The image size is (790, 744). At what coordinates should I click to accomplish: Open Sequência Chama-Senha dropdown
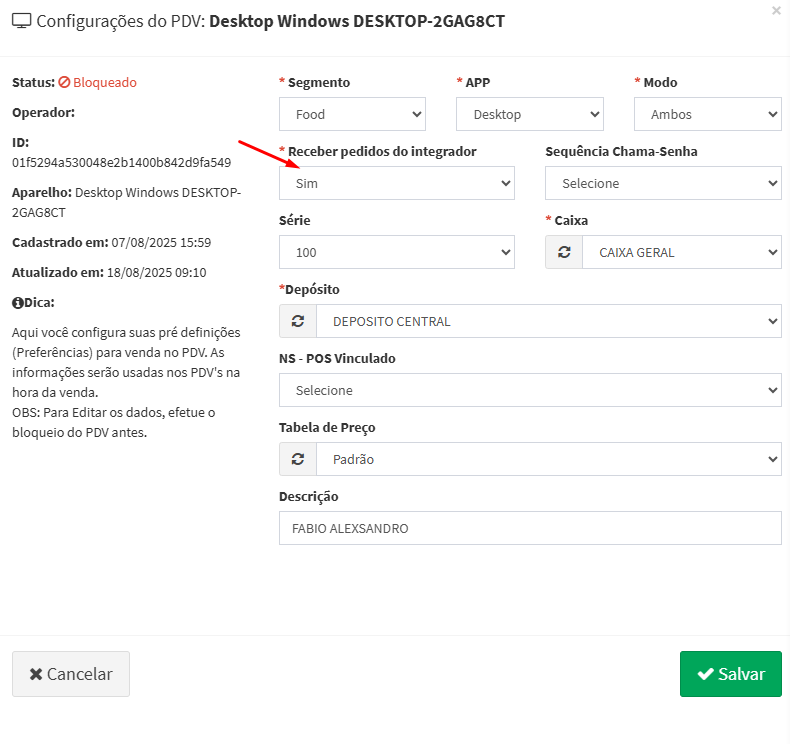pyautogui.click(x=662, y=184)
